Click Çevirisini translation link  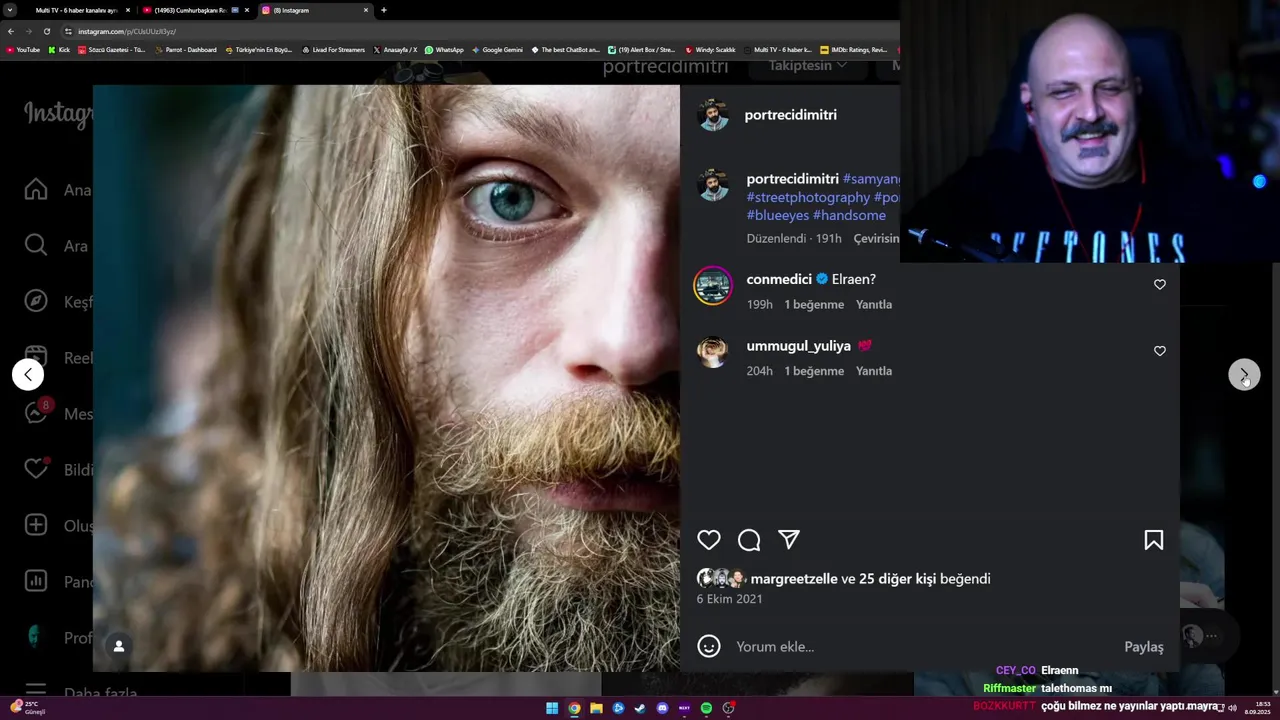[876, 239]
